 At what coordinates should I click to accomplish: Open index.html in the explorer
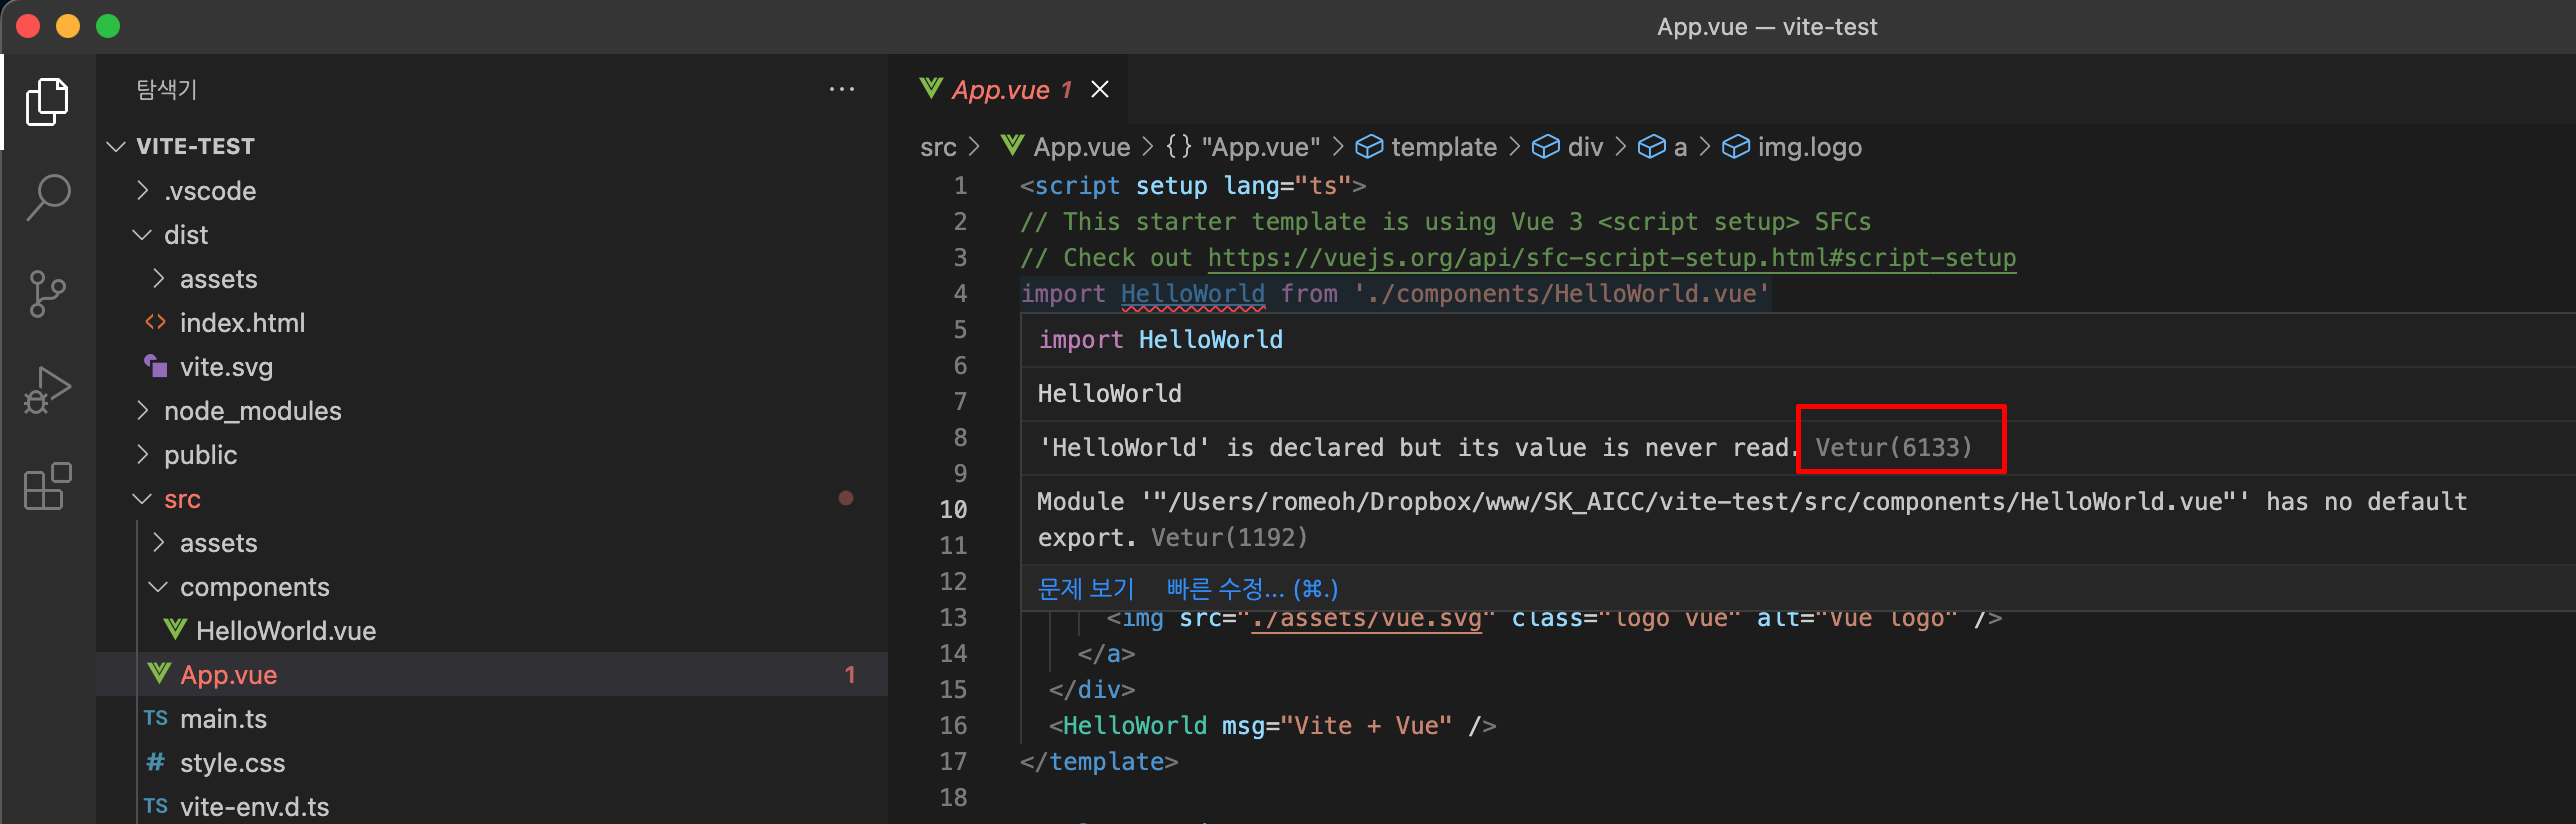(492, 323)
